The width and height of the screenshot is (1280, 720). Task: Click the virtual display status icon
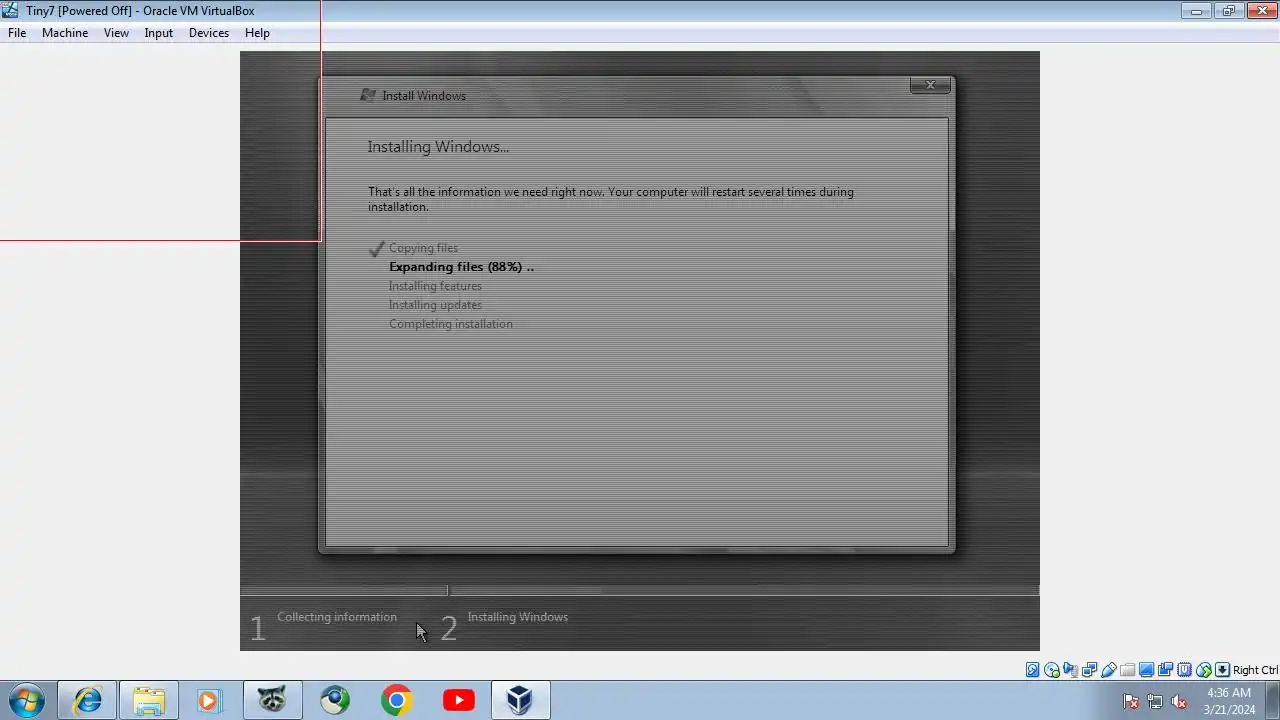pyautogui.click(x=1147, y=670)
